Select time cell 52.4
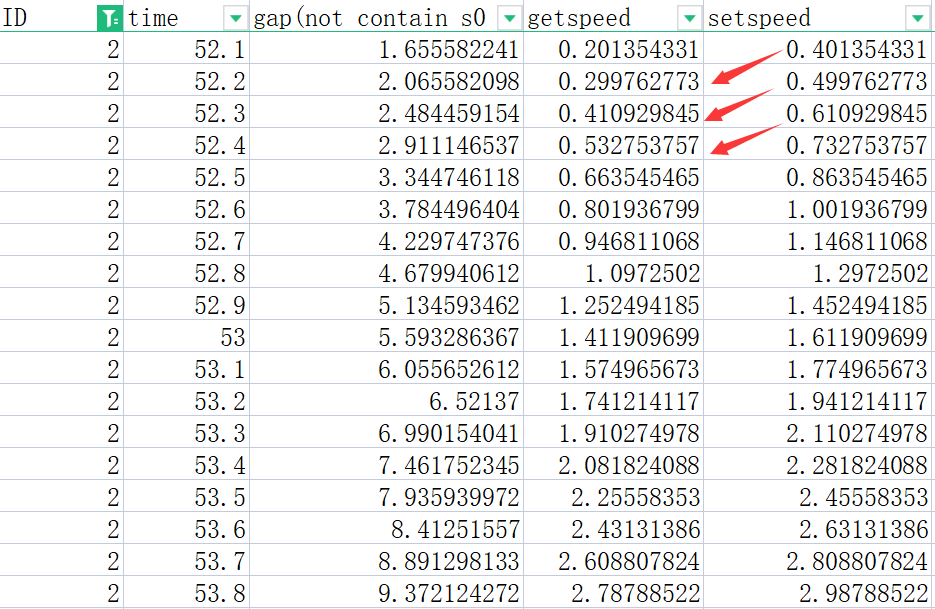 [186, 145]
